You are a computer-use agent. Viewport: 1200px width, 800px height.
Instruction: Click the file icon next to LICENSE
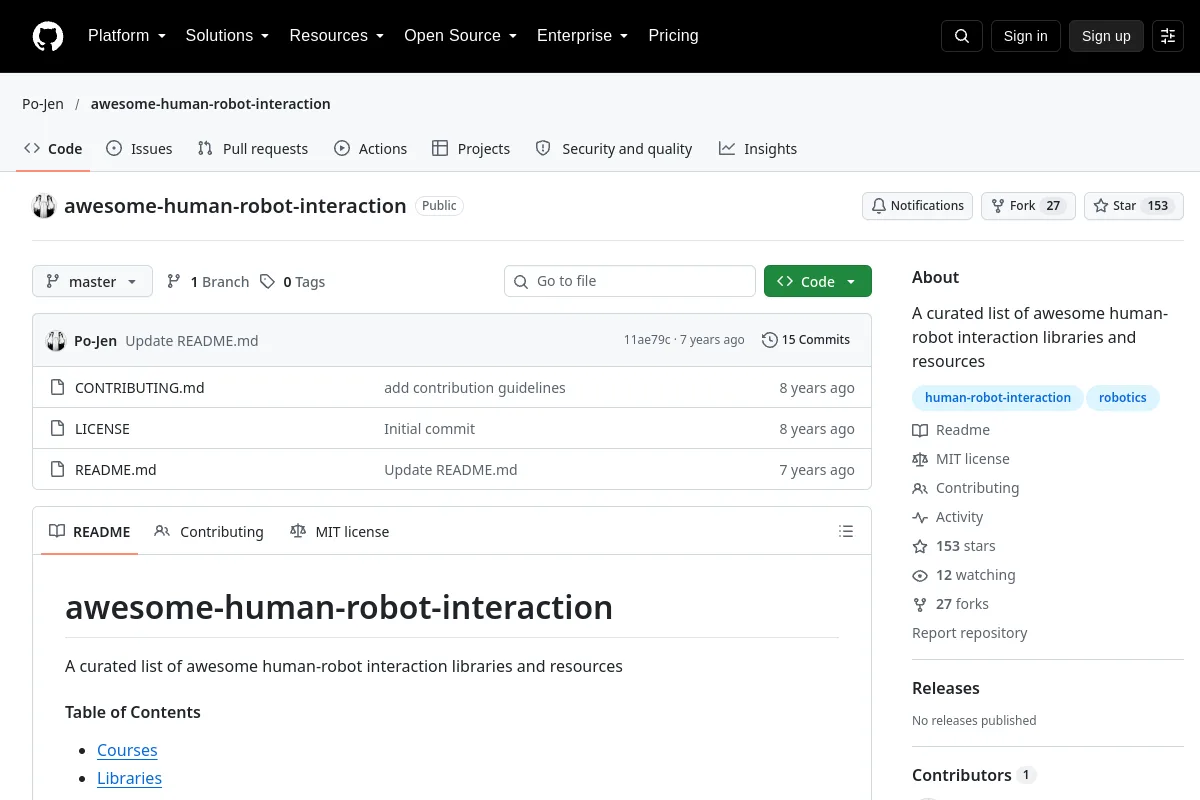click(57, 428)
